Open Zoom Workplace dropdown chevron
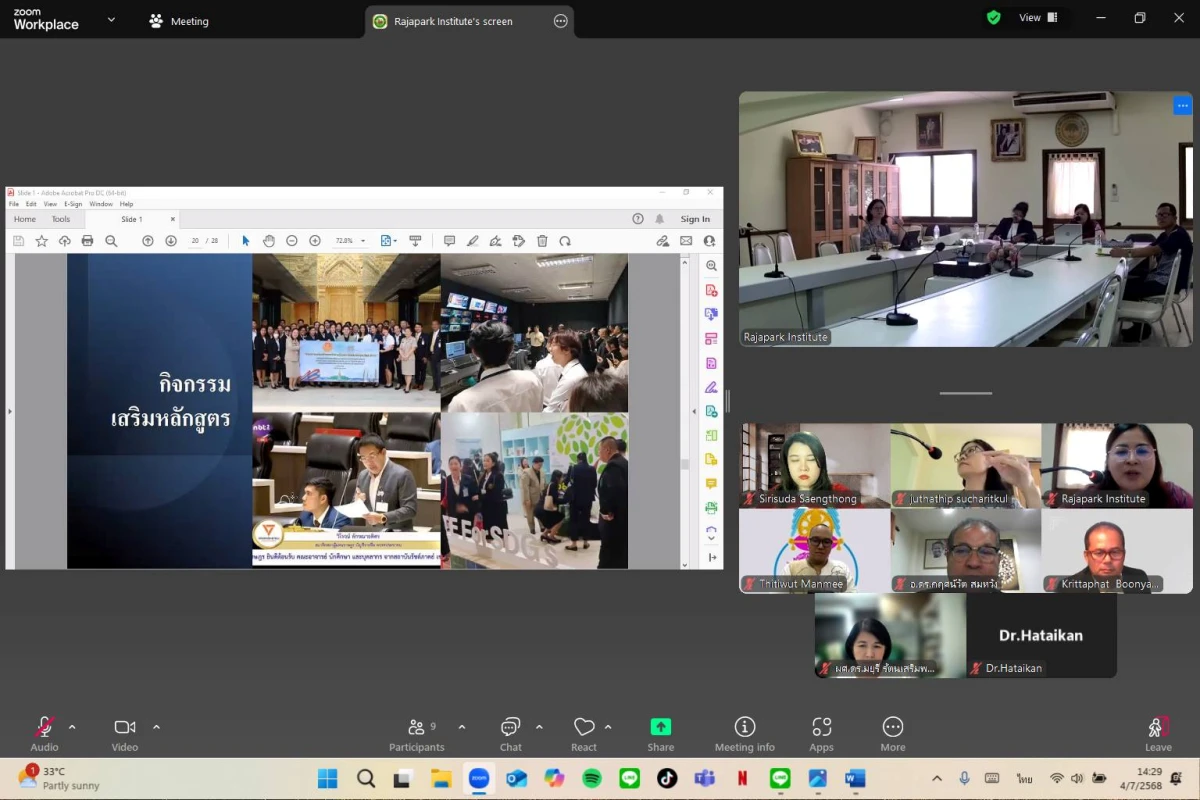 pos(111,20)
